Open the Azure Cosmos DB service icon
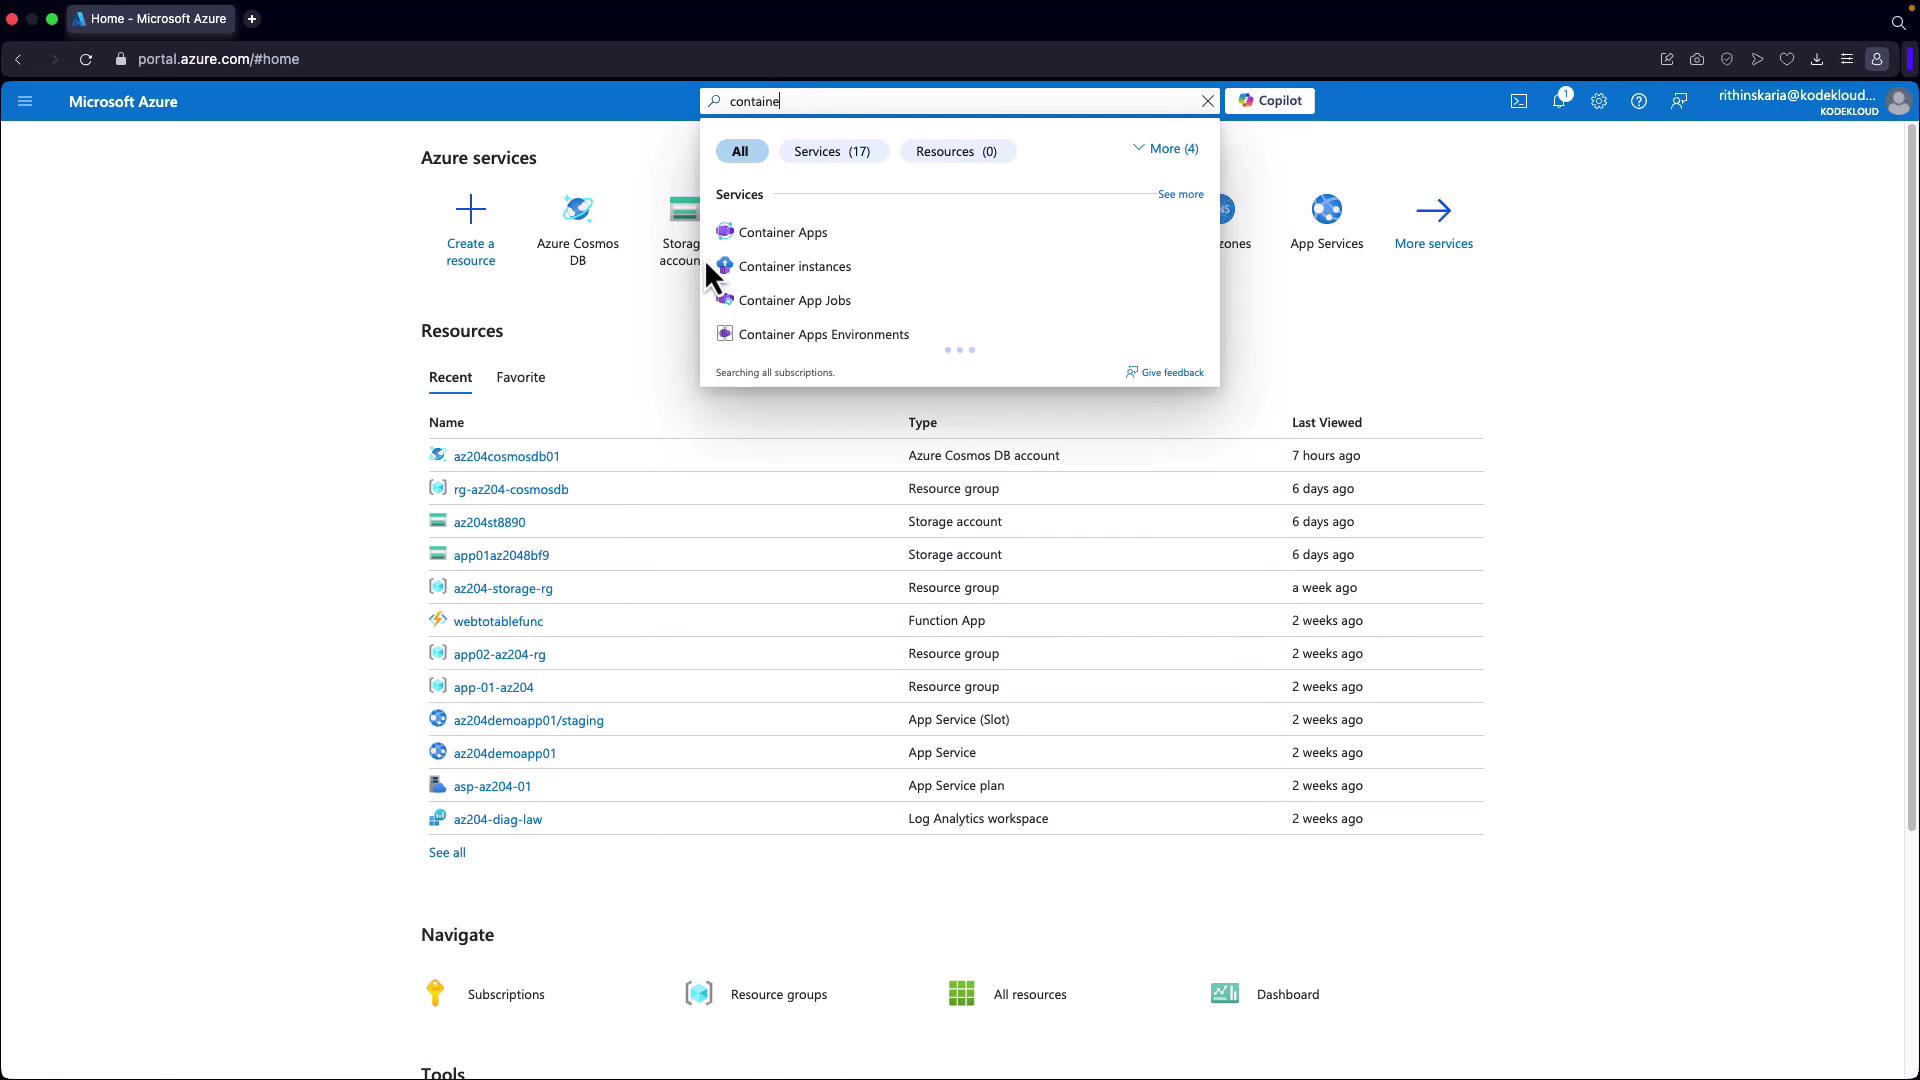 point(577,210)
